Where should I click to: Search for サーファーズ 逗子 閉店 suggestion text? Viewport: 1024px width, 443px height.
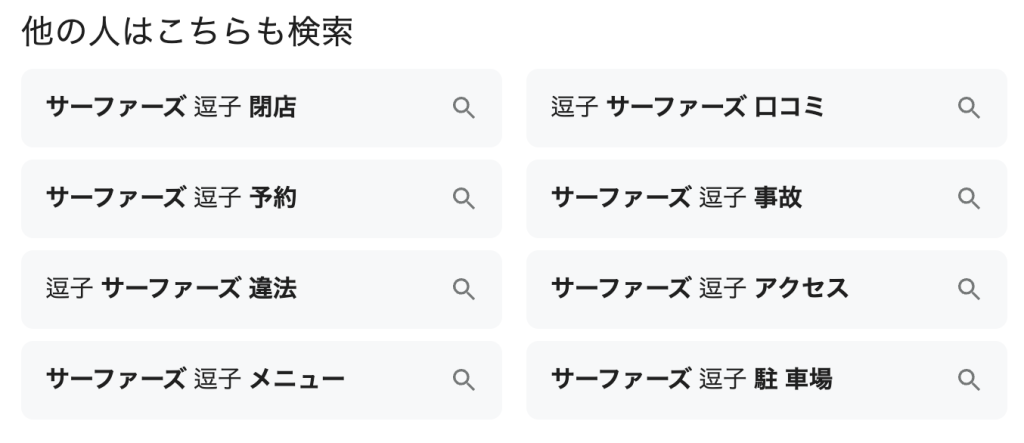point(171,108)
